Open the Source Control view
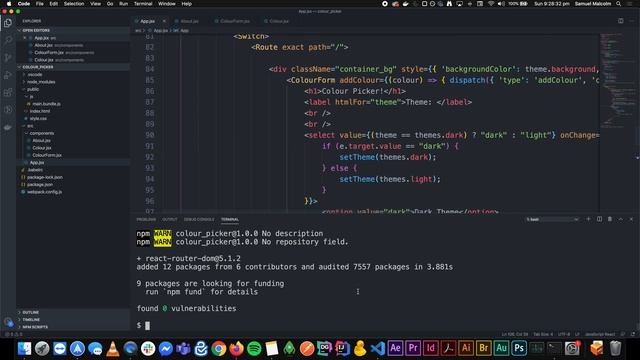The width and height of the screenshot is (640, 360). tap(8, 58)
